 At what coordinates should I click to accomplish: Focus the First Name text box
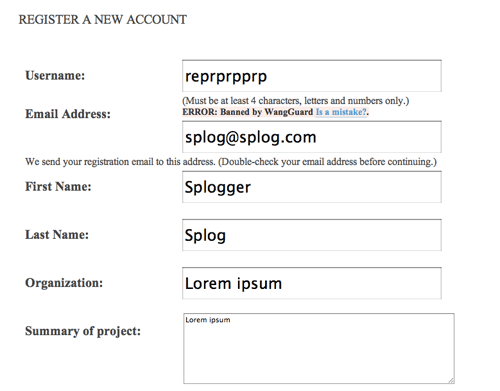[312, 187]
